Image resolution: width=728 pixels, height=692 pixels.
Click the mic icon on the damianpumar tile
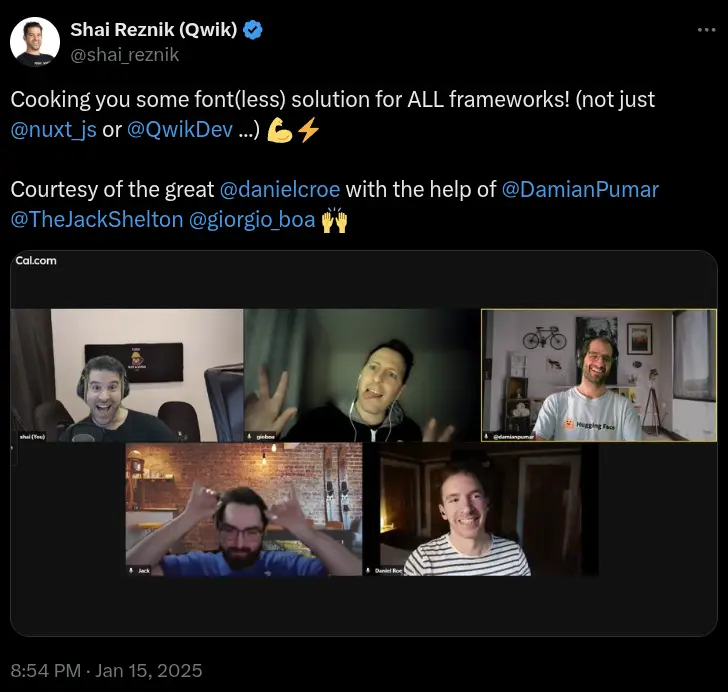click(488, 436)
